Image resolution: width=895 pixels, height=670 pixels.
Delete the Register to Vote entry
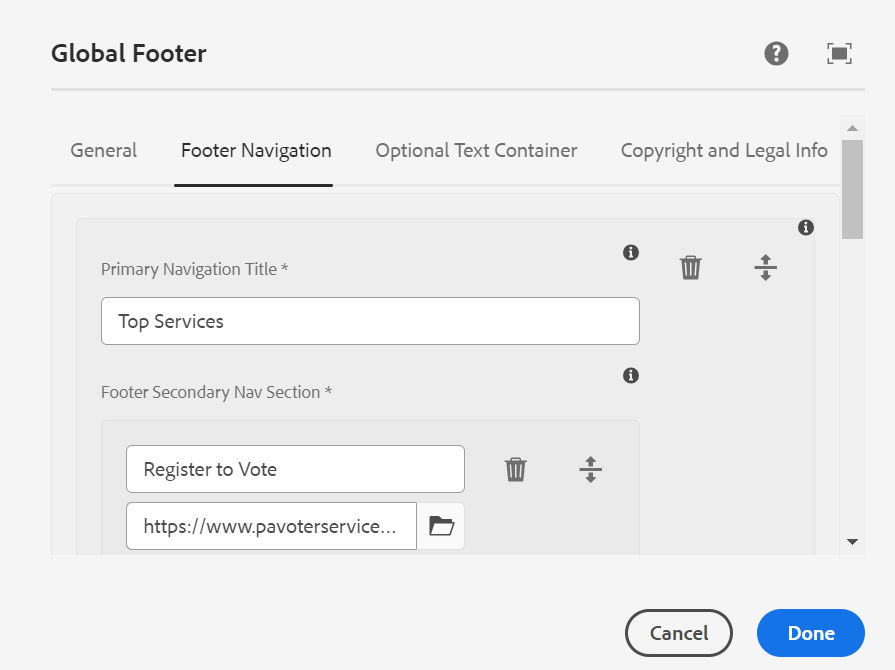pos(515,469)
